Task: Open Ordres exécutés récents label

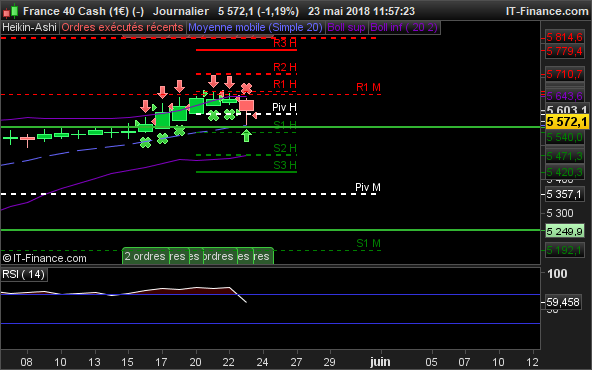Action: (122, 28)
